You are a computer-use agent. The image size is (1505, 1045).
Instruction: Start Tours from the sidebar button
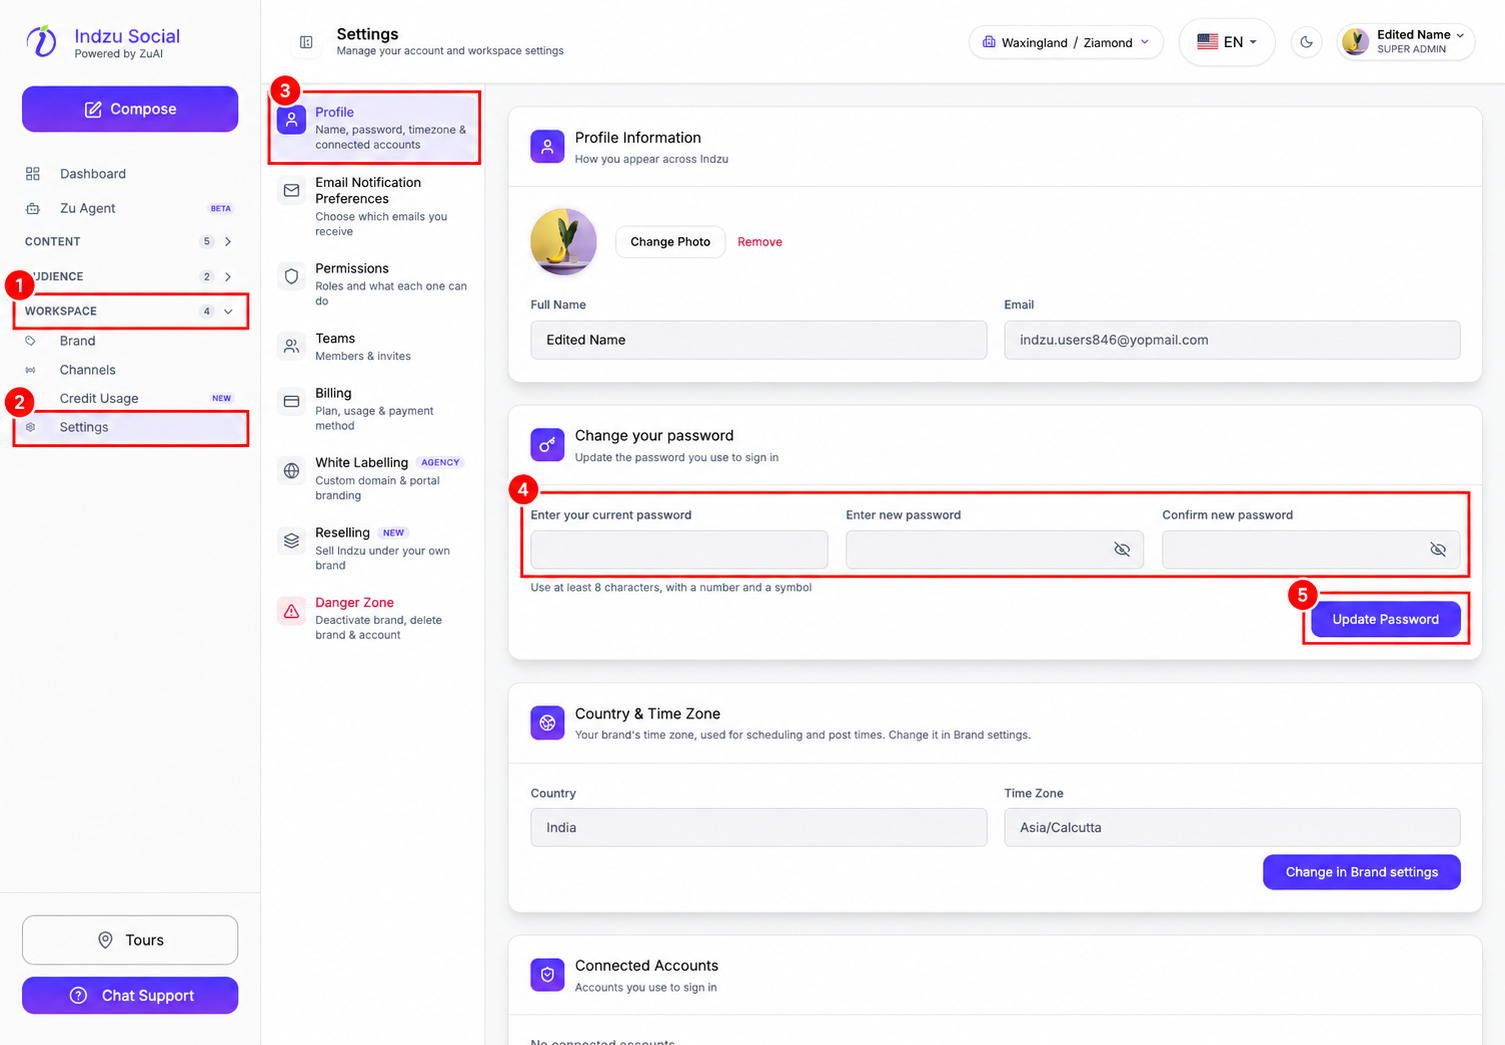click(x=130, y=940)
